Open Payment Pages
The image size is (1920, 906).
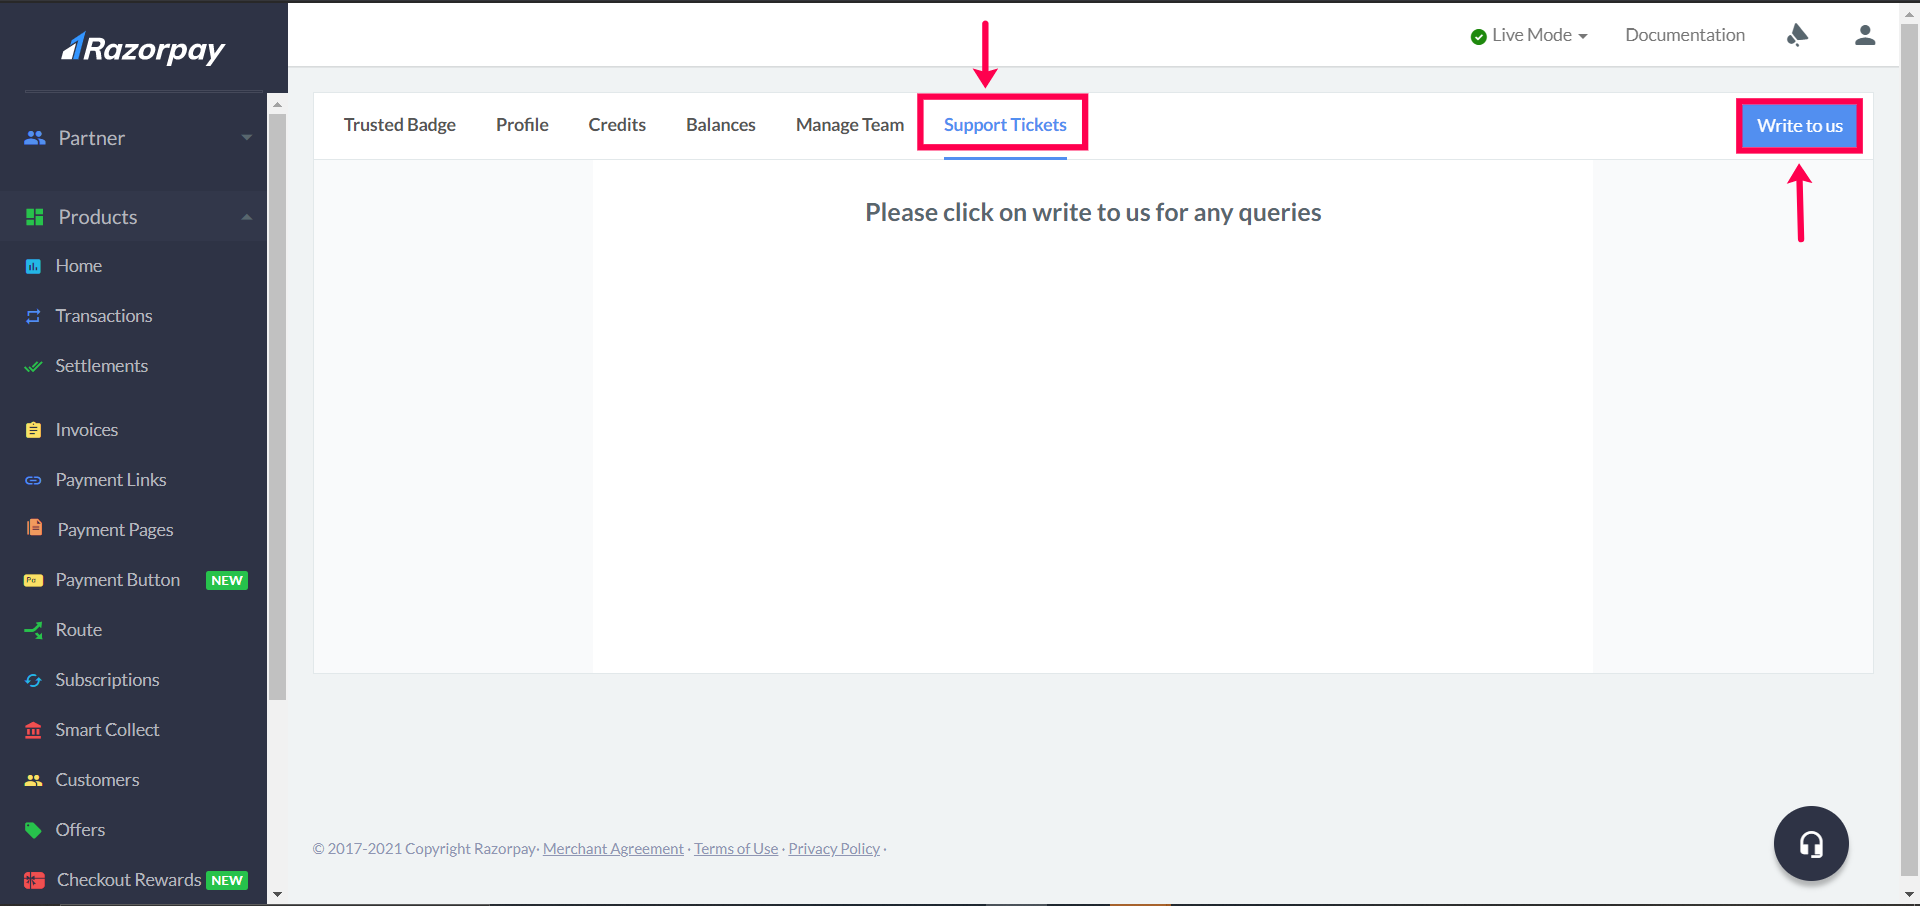(x=116, y=530)
